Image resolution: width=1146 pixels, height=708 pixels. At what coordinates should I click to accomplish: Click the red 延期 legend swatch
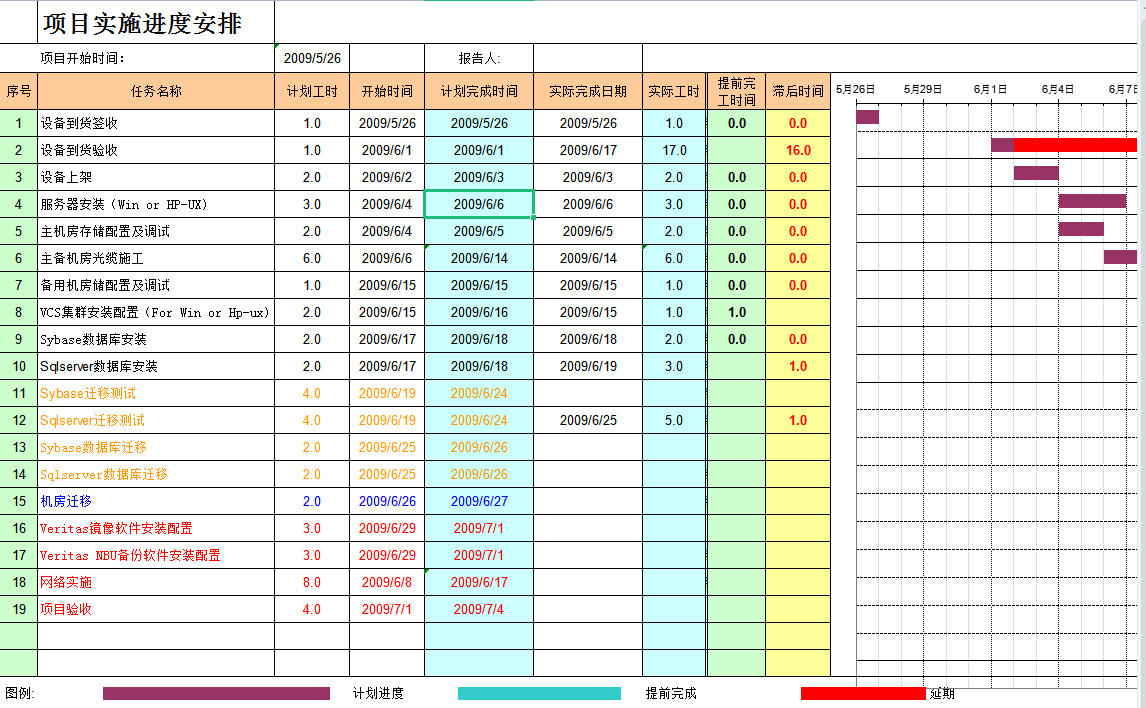tap(863, 693)
